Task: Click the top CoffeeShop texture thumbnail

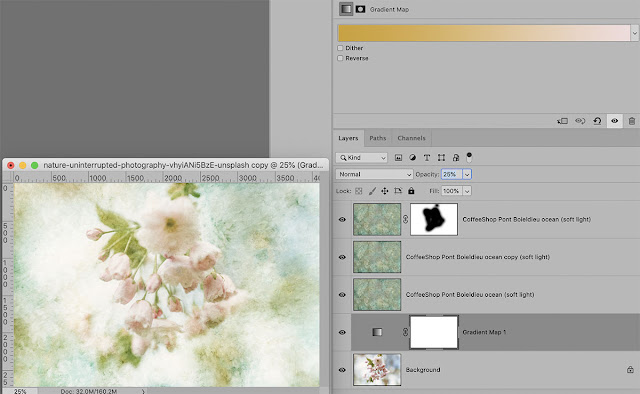Action: pyautogui.click(x=377, y=219)
